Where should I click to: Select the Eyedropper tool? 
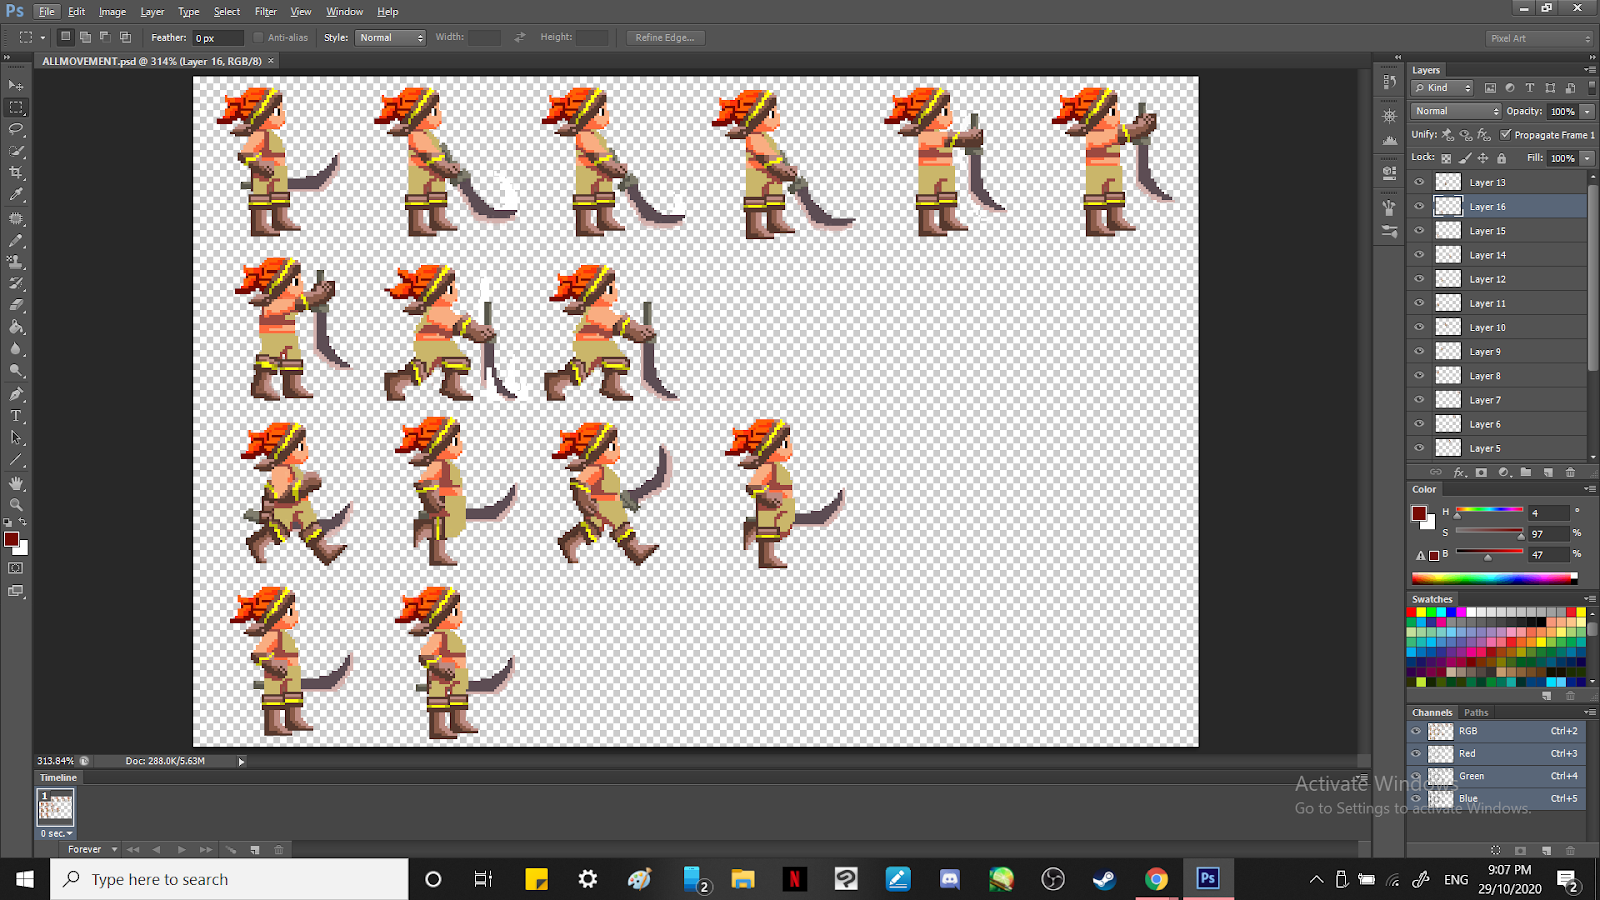(x=16, y=195)
